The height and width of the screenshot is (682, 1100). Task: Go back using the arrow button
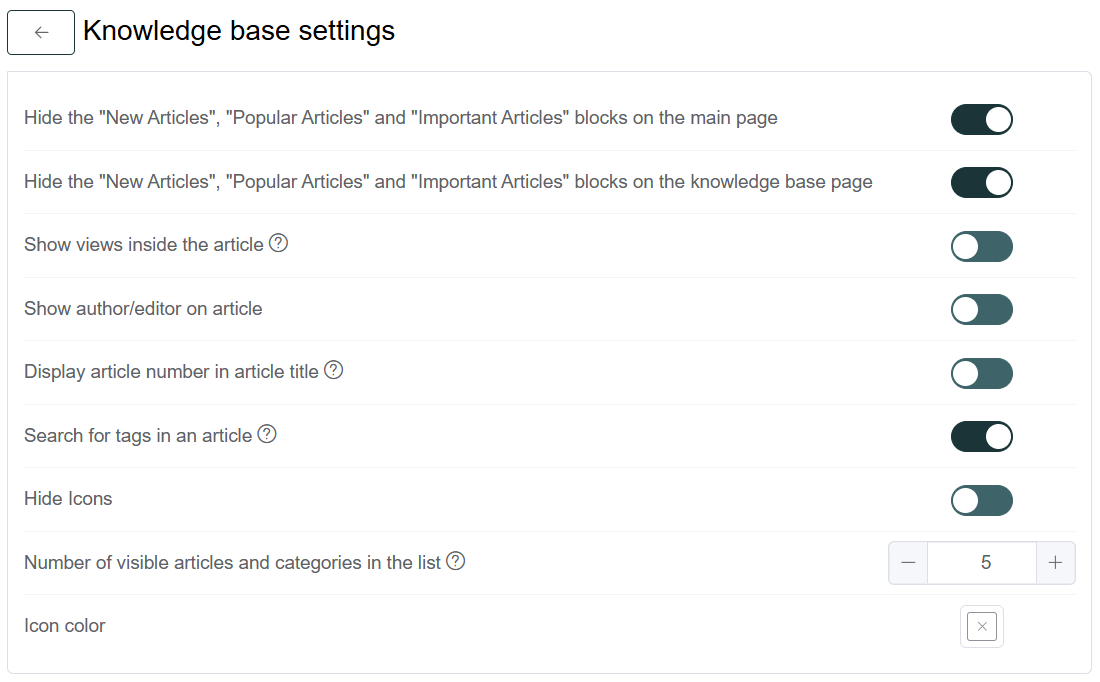coord(41,32)
